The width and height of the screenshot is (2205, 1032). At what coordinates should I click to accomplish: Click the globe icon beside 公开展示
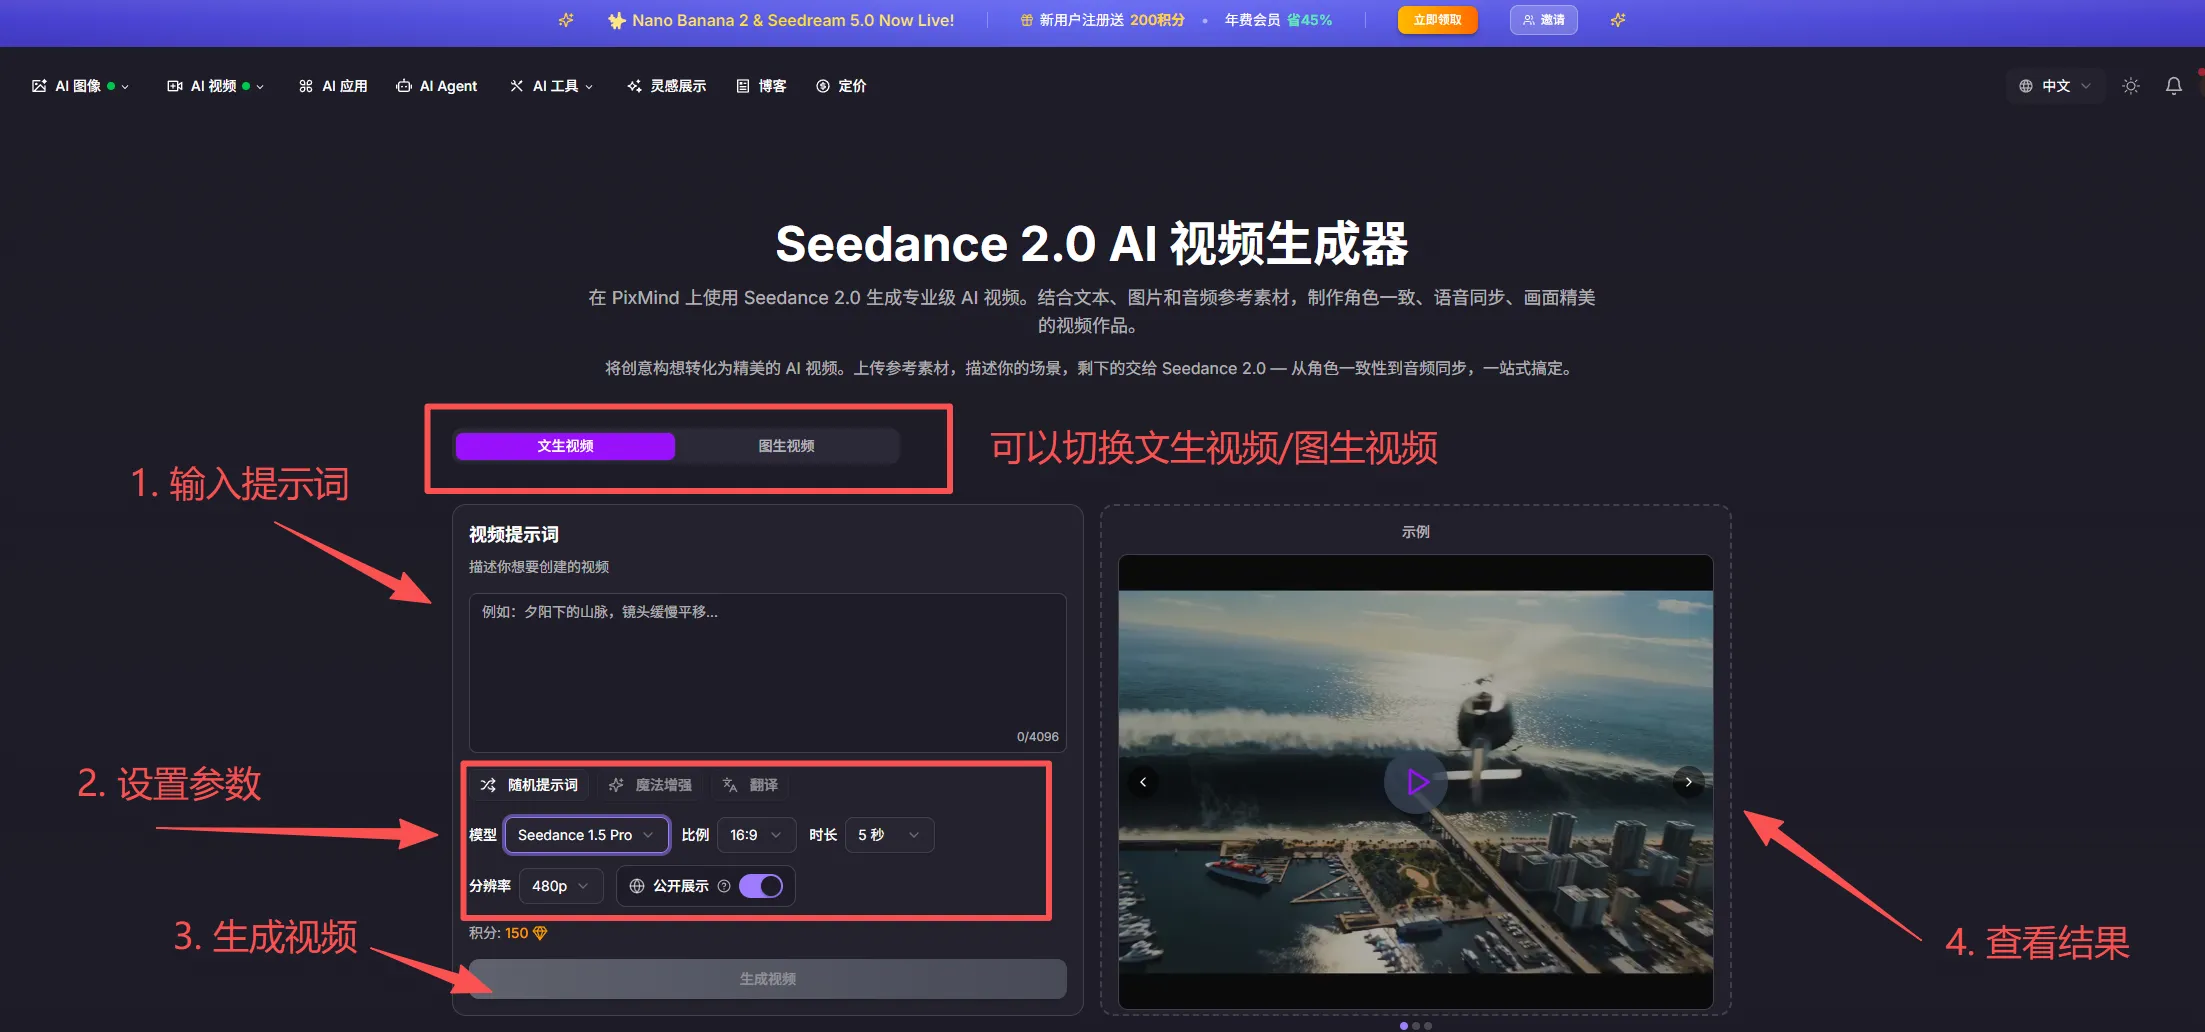coord(637,886)
